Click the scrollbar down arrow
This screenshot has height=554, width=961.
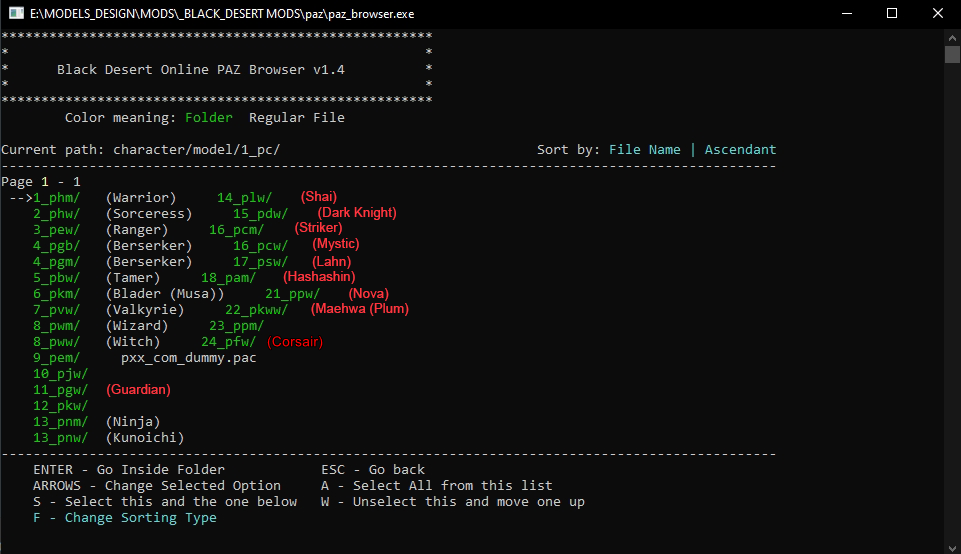pyautogui.click(x=952, y=545)
